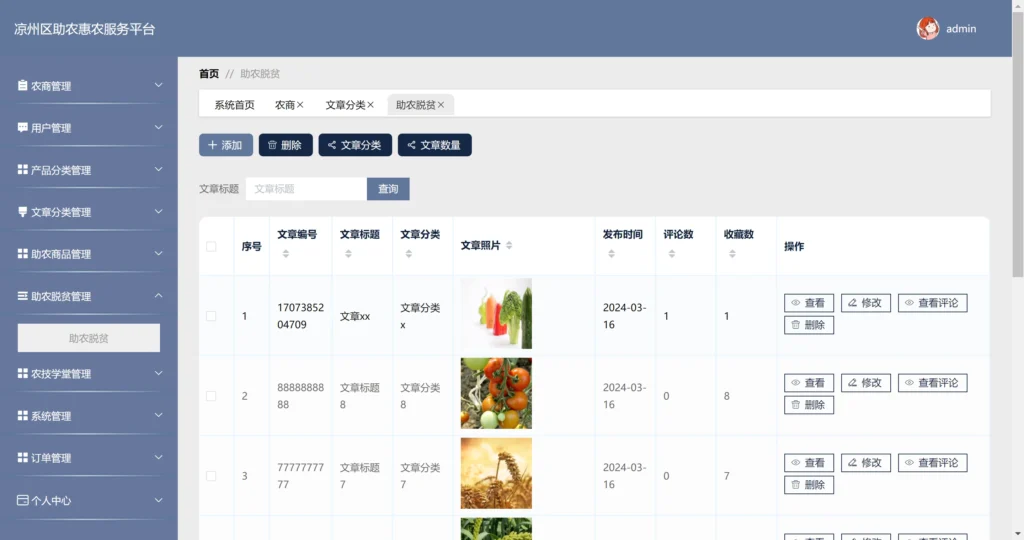Open the 文章数量 chart button

pos(435,145)
